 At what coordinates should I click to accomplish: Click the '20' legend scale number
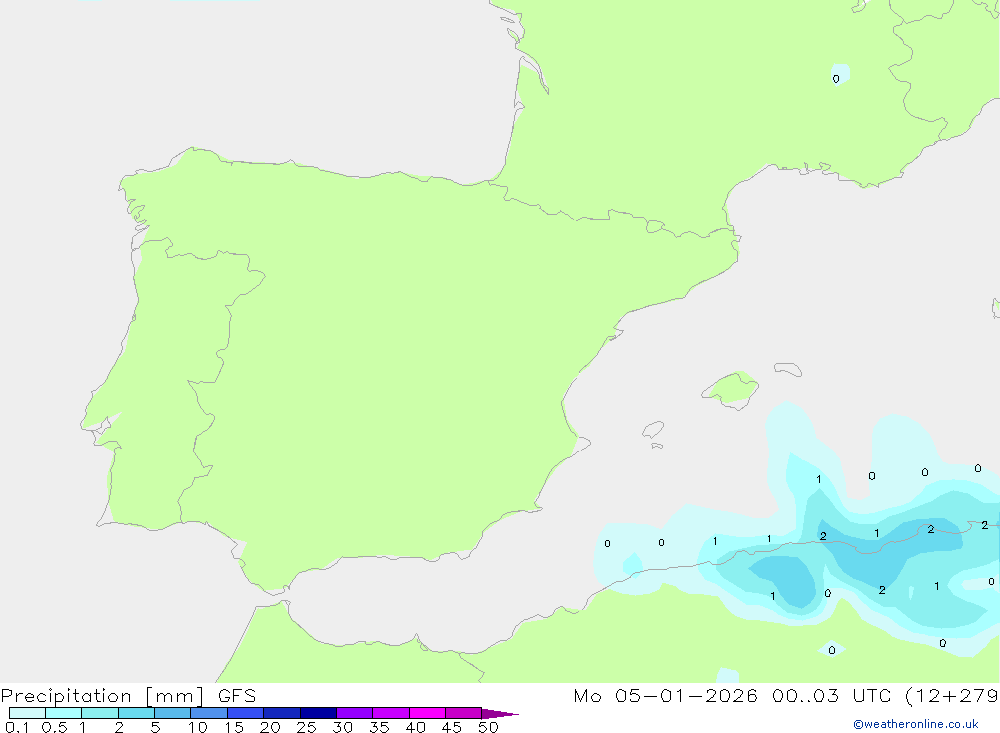pos(270,727)
